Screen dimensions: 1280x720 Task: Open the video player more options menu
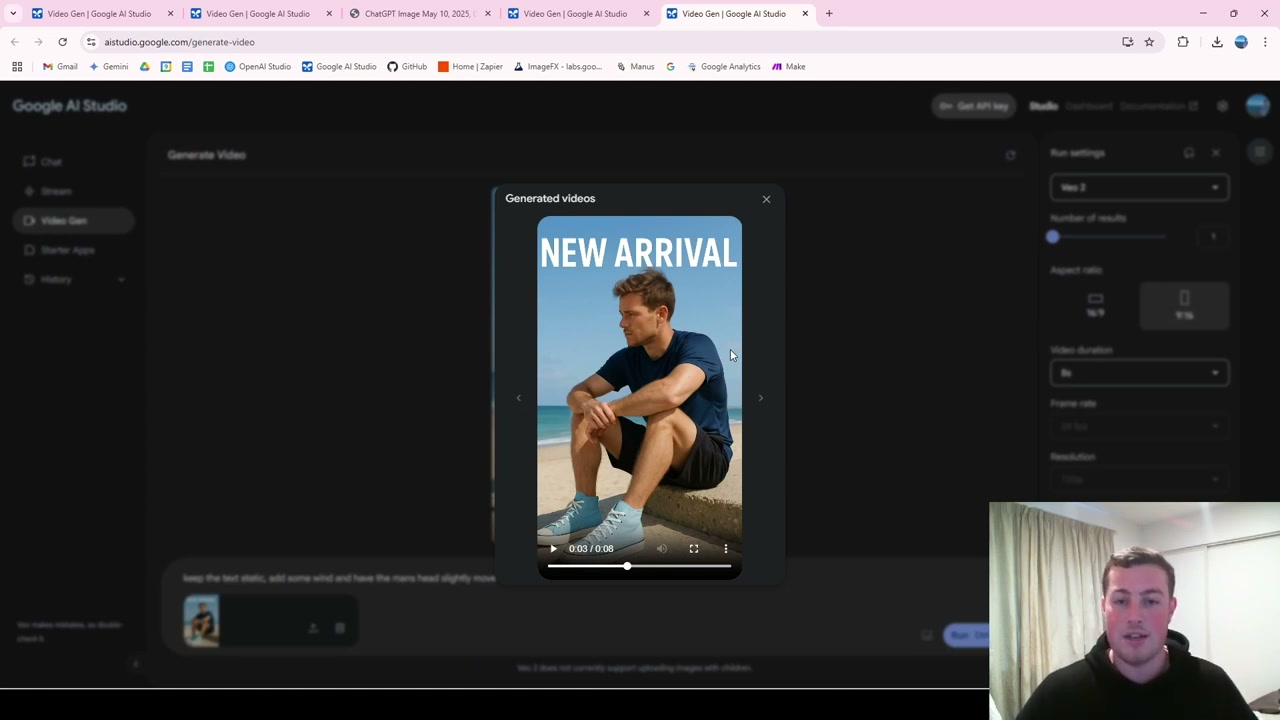(726, 548)
